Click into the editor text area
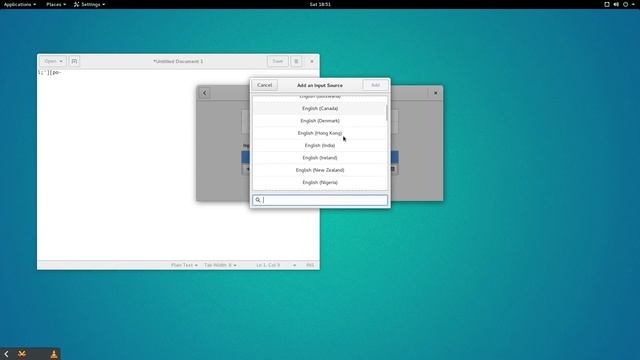 (x=178, y=165)
